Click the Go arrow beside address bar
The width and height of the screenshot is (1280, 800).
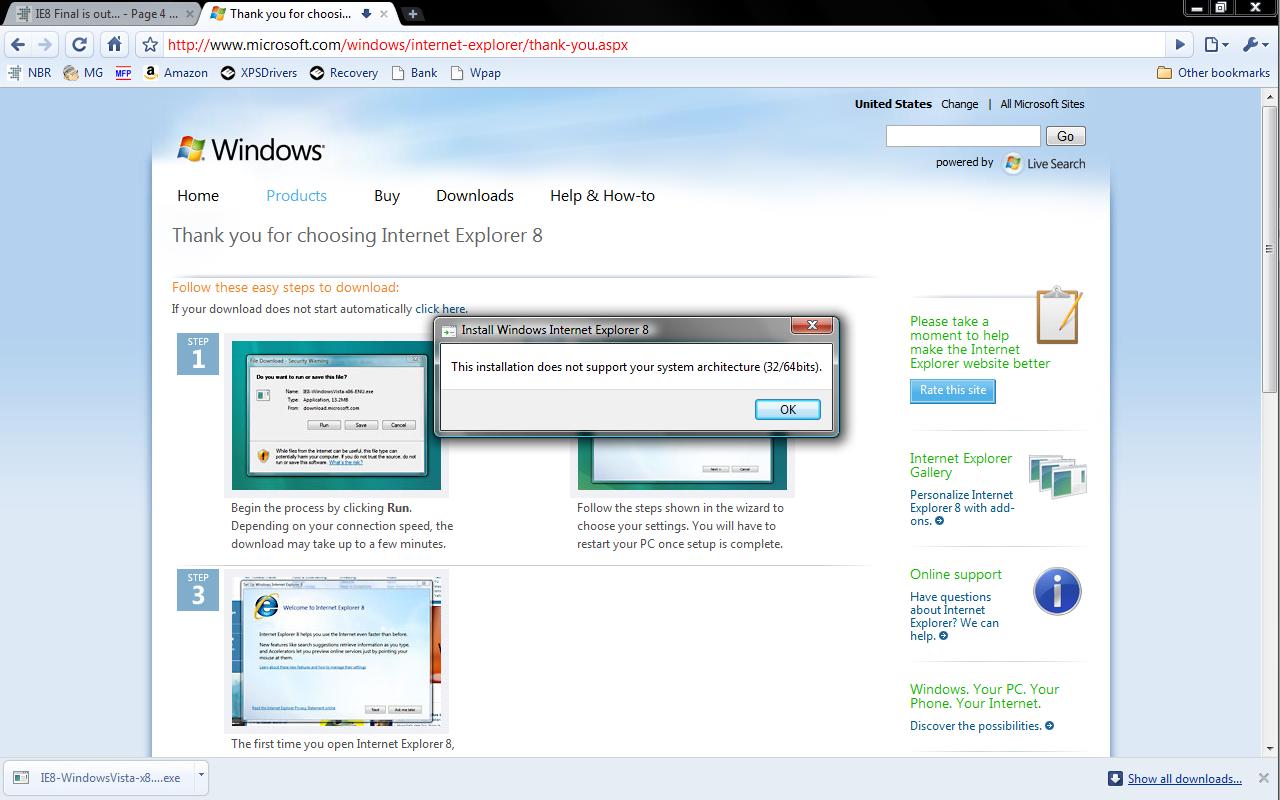pyautogui.click(x=1180, y=44)
